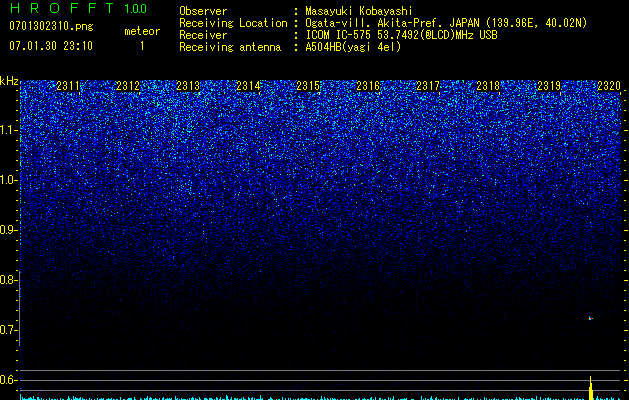Click the Observer field label
The height and width of the screenshot is (400, 629).
point(203,11)
